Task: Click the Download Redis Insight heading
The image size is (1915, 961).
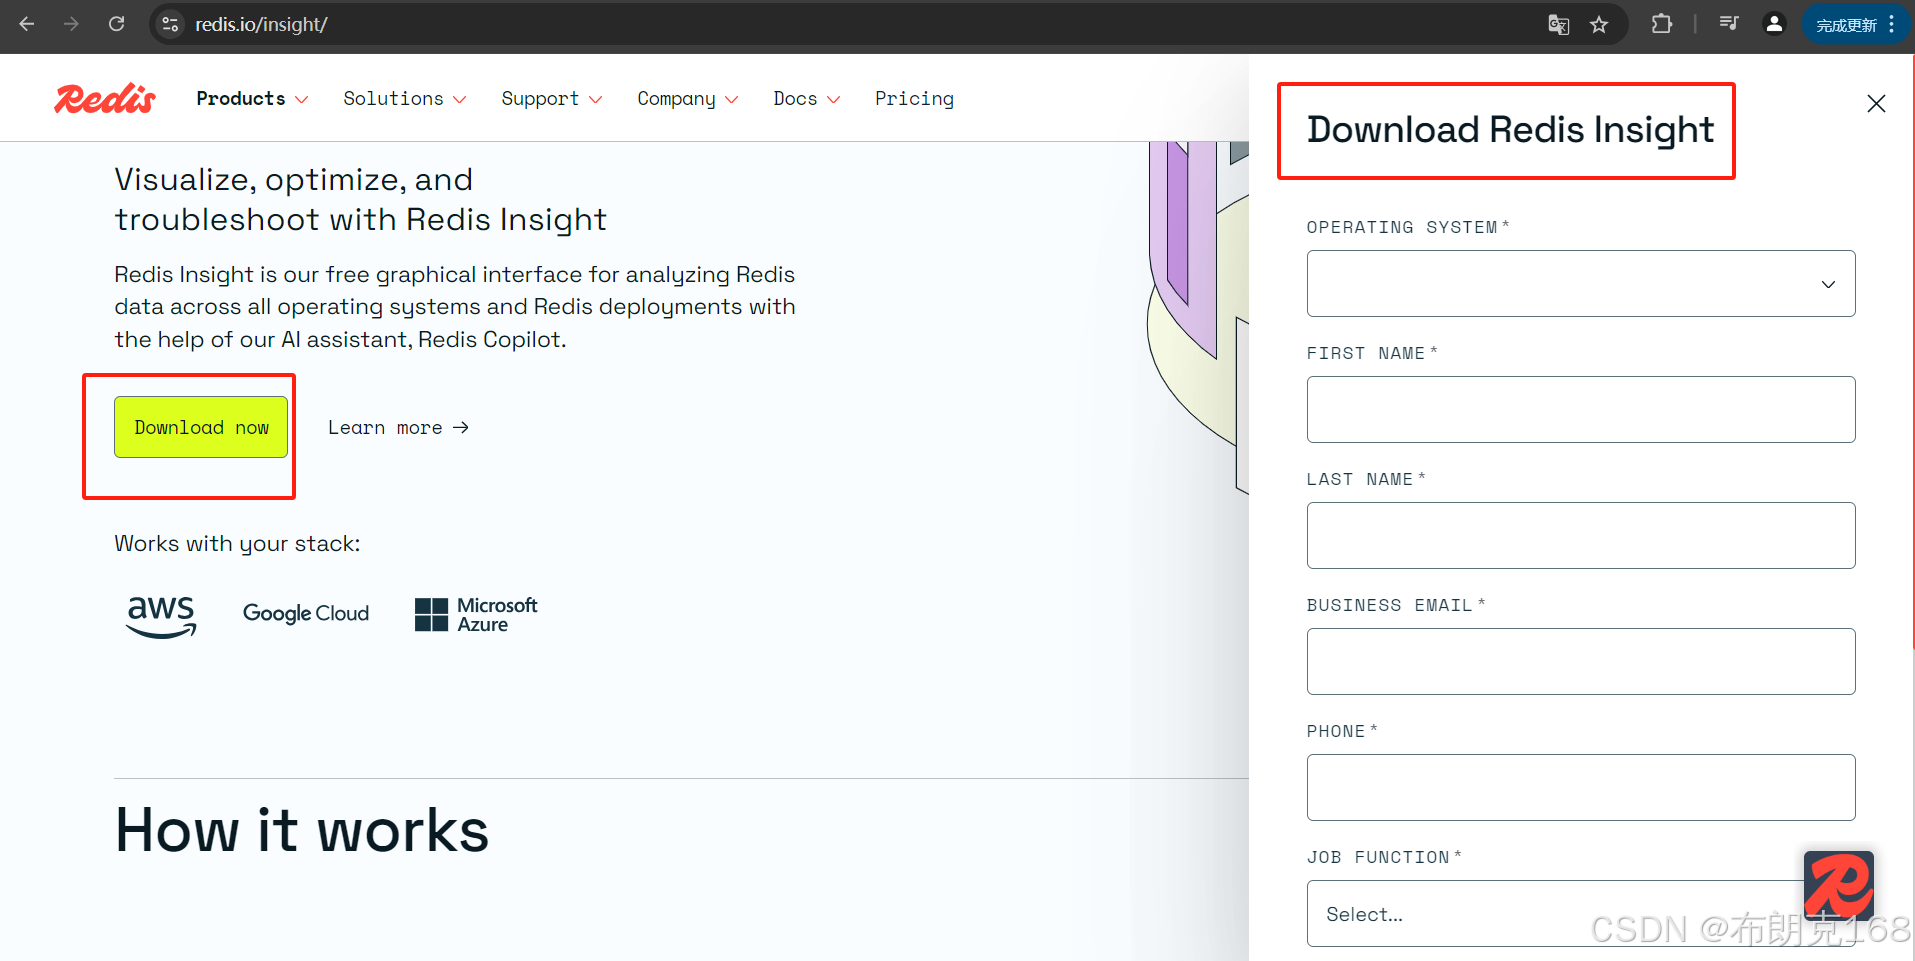Action: point(1510,130)
